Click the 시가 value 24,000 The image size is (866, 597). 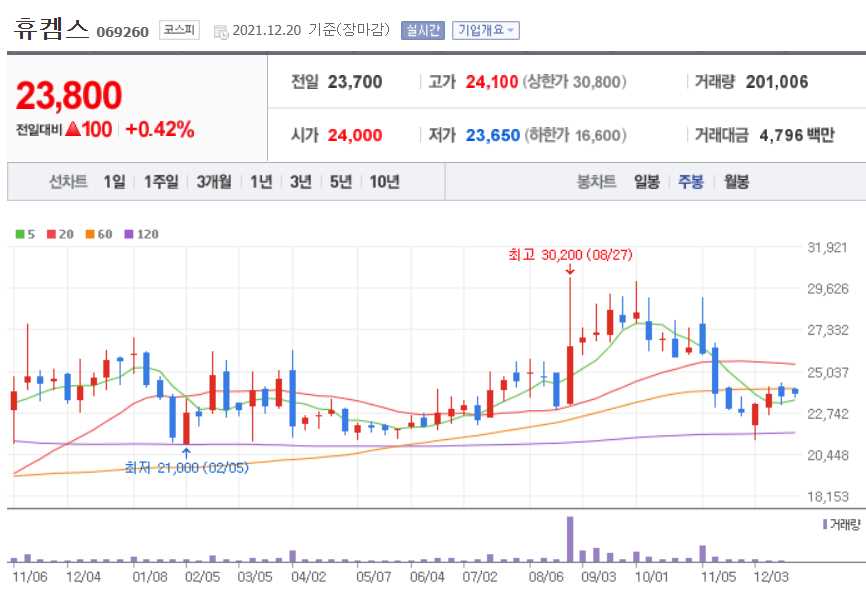coord(355,135)
